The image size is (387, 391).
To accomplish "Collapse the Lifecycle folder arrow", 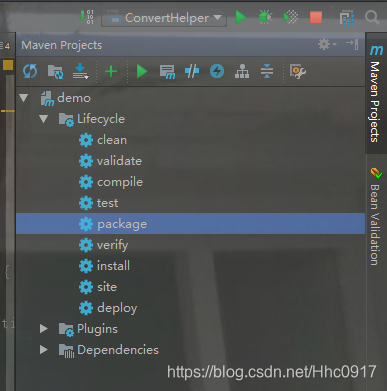I will [x=44, y=119].
